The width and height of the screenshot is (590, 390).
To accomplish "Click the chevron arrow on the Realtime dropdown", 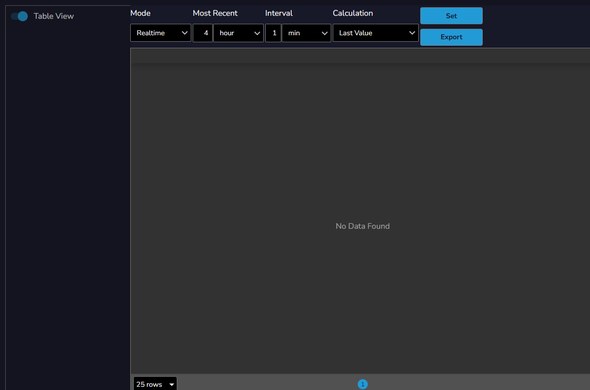I will (184, 33).
